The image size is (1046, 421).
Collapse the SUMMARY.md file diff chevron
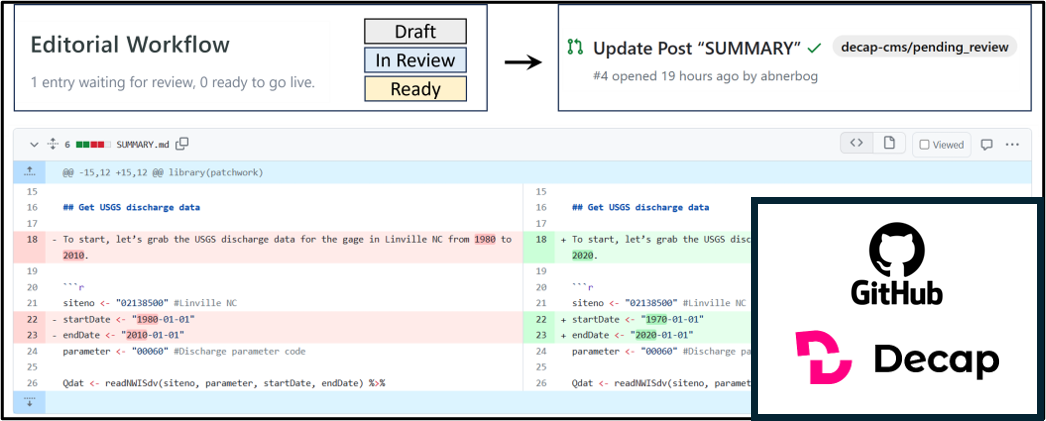click(33, 144)
